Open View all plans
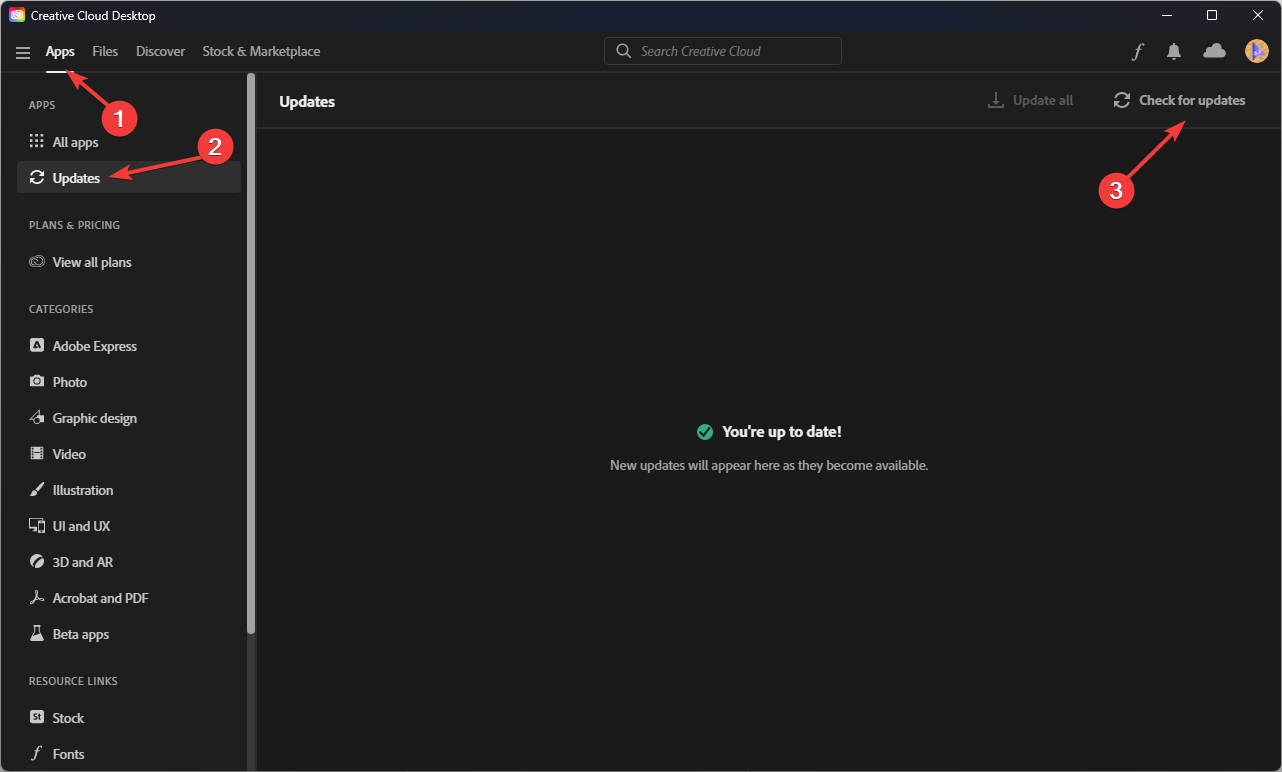The width and height of the screenshot is (1282, 772). click(129, 262)
